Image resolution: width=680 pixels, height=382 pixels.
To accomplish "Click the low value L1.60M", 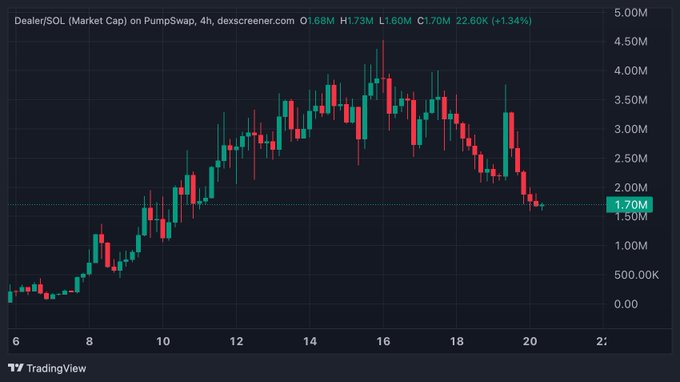I will coord(395,21).
